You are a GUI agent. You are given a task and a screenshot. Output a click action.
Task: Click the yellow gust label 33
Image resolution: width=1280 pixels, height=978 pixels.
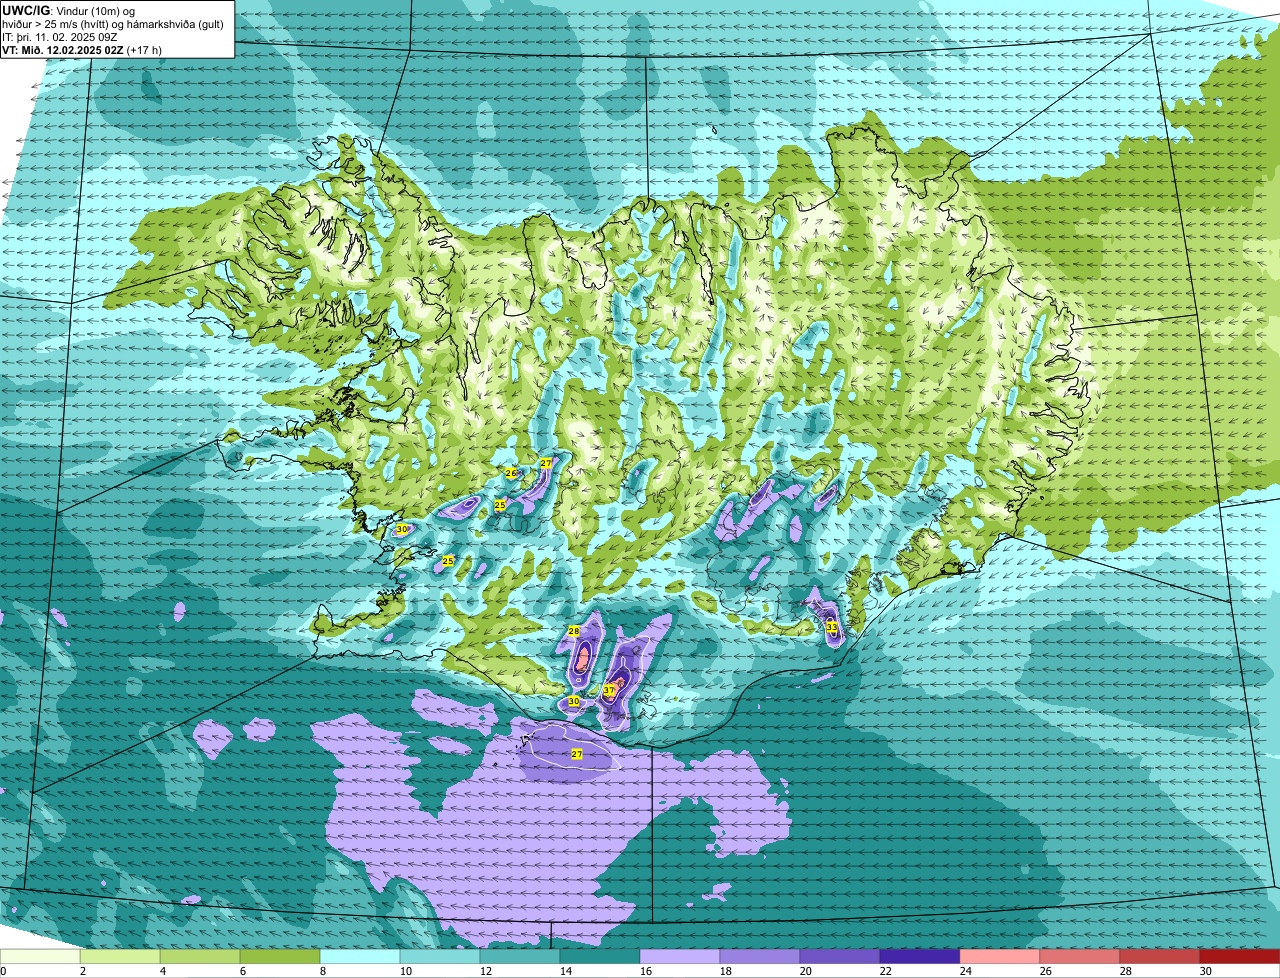[x=831, y=627]
